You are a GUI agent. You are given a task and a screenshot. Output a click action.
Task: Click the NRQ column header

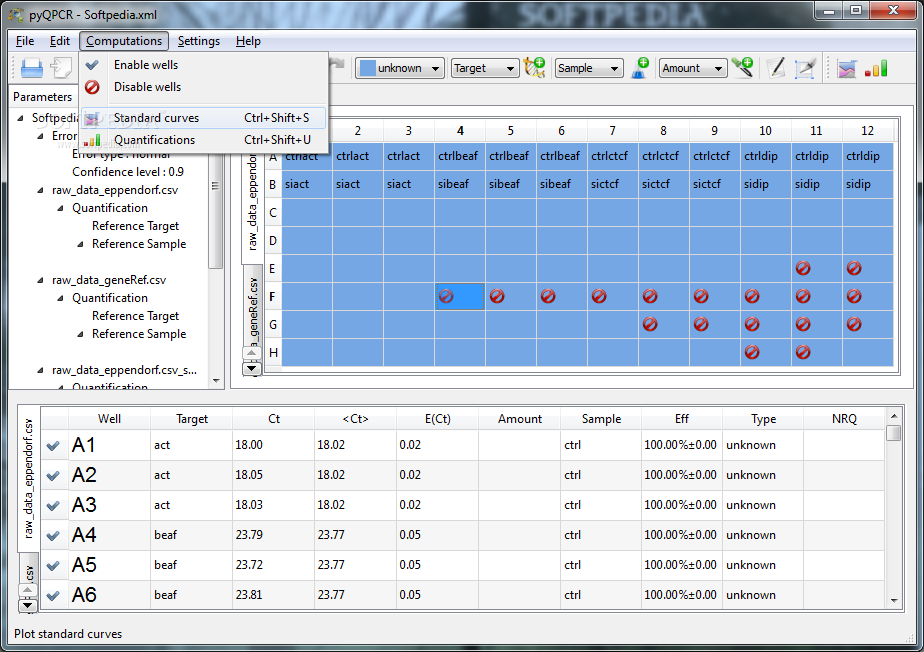point(844,419)
